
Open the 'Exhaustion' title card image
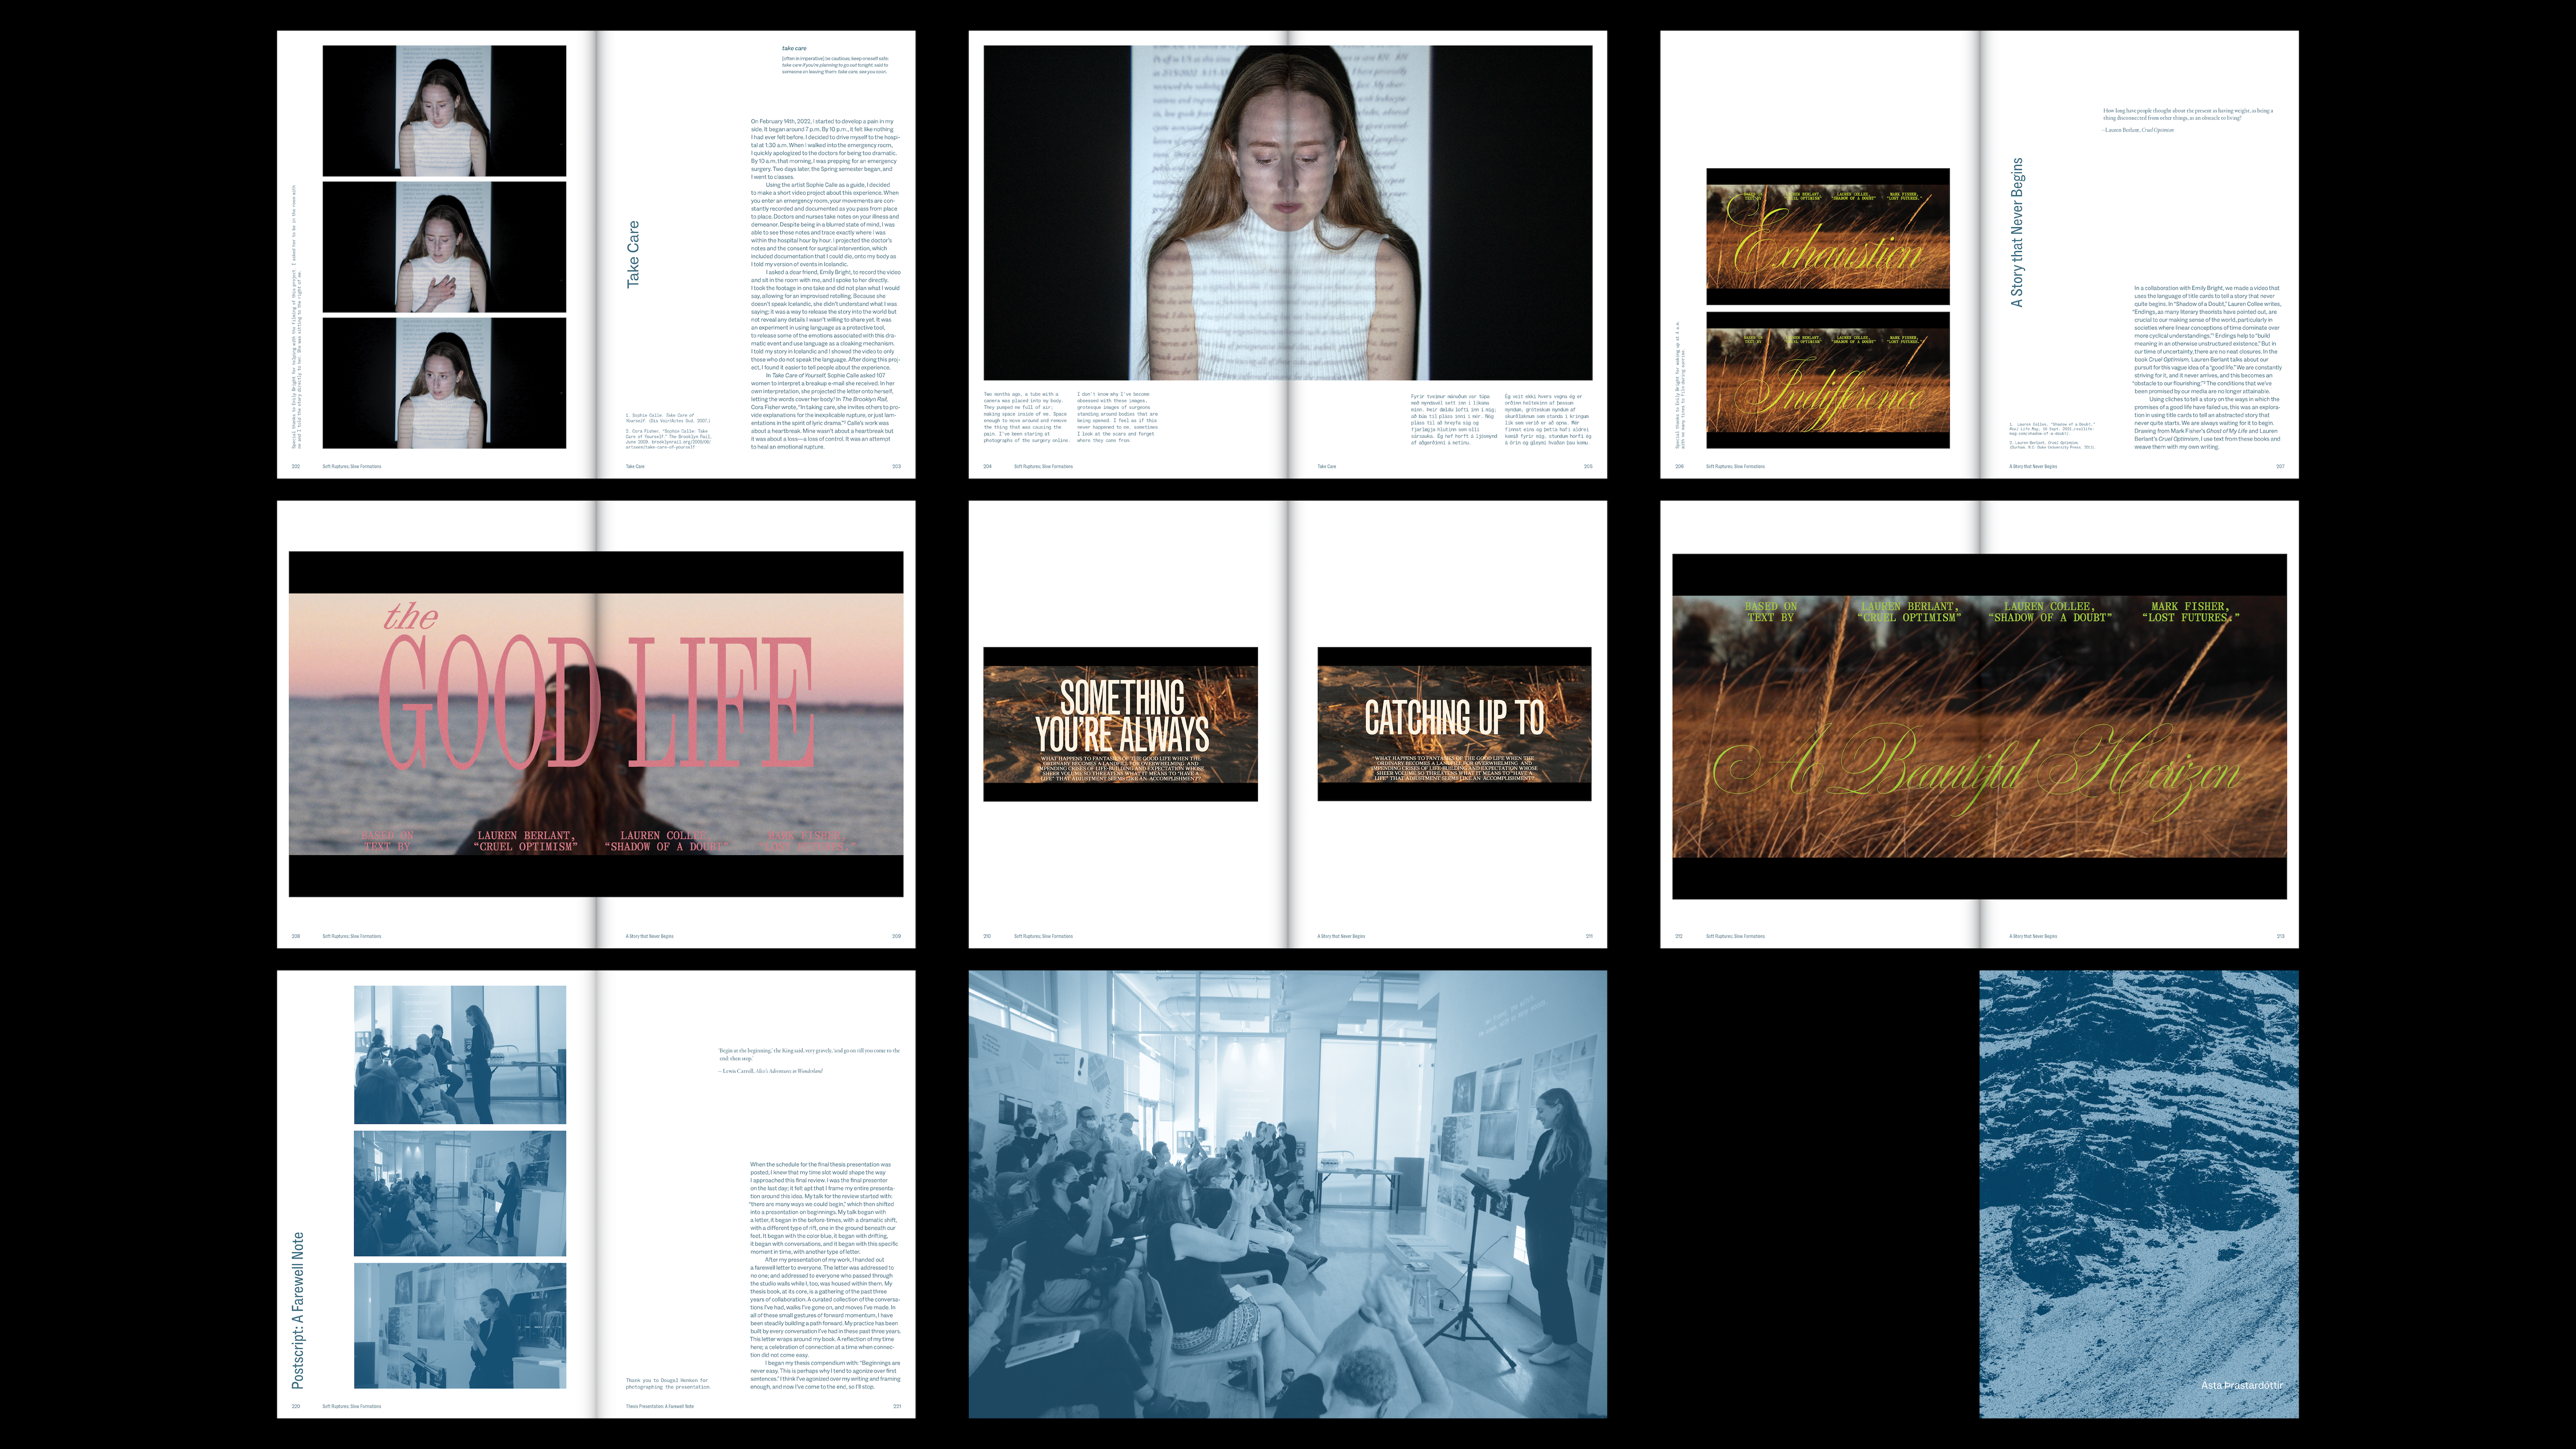1828,236
